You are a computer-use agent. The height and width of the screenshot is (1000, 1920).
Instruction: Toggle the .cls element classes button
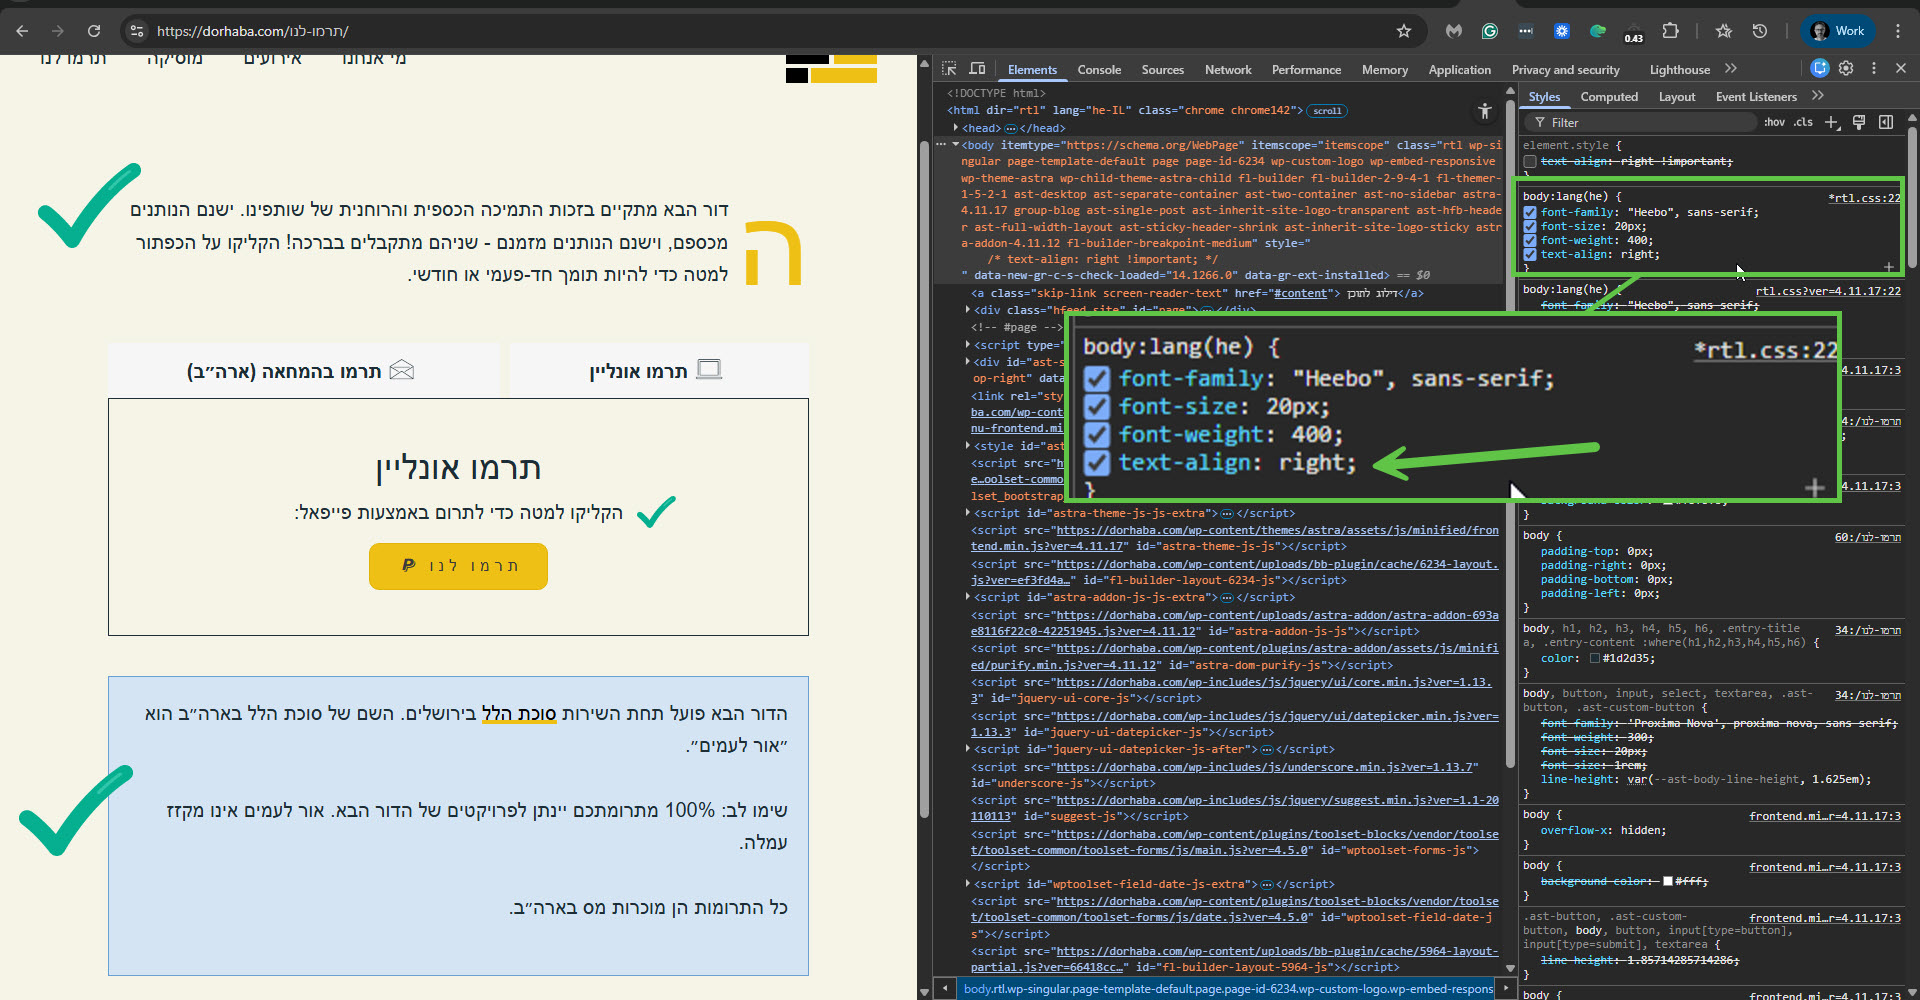point(1803,122)
